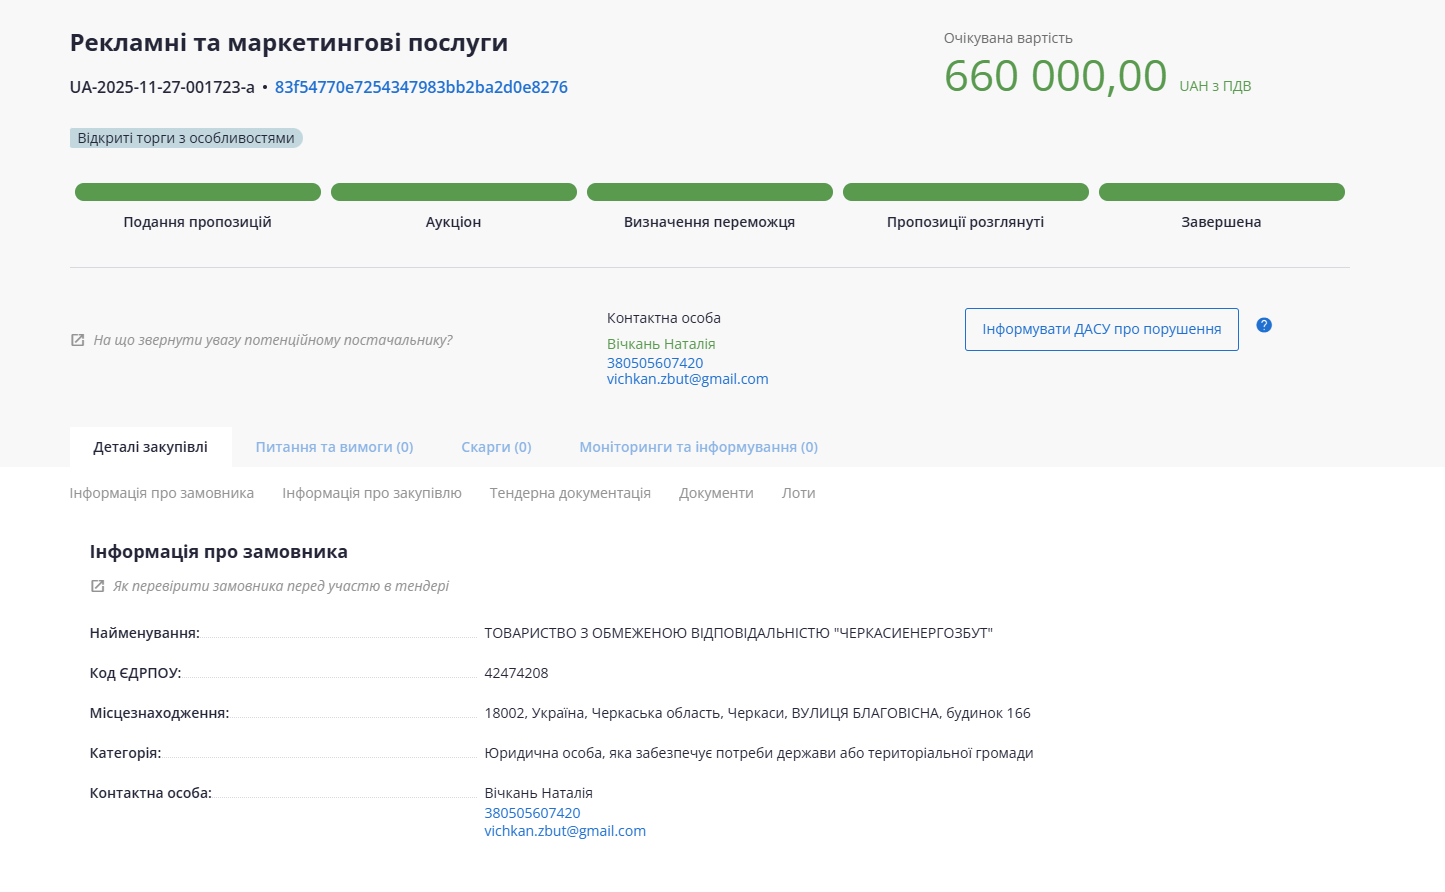Screen dimensions: 1445x892
Task: Click phone number in top contact block
Action: pos(655,363)
